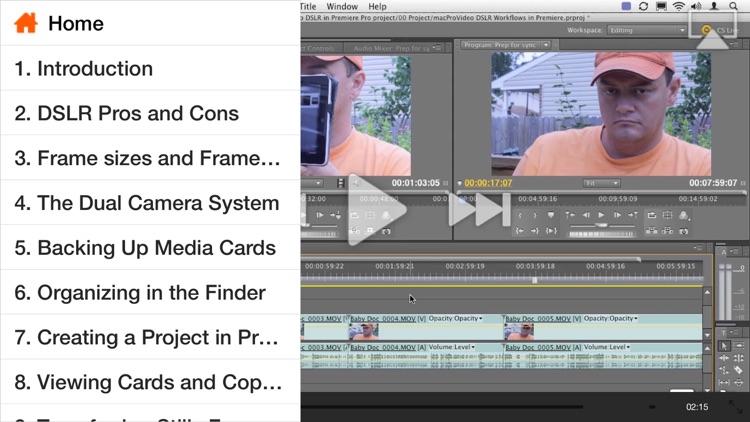The height and width of the screenshot is (422, 750).
Task: Click the Program monitor shuttle slider
Action: point(601,225)
